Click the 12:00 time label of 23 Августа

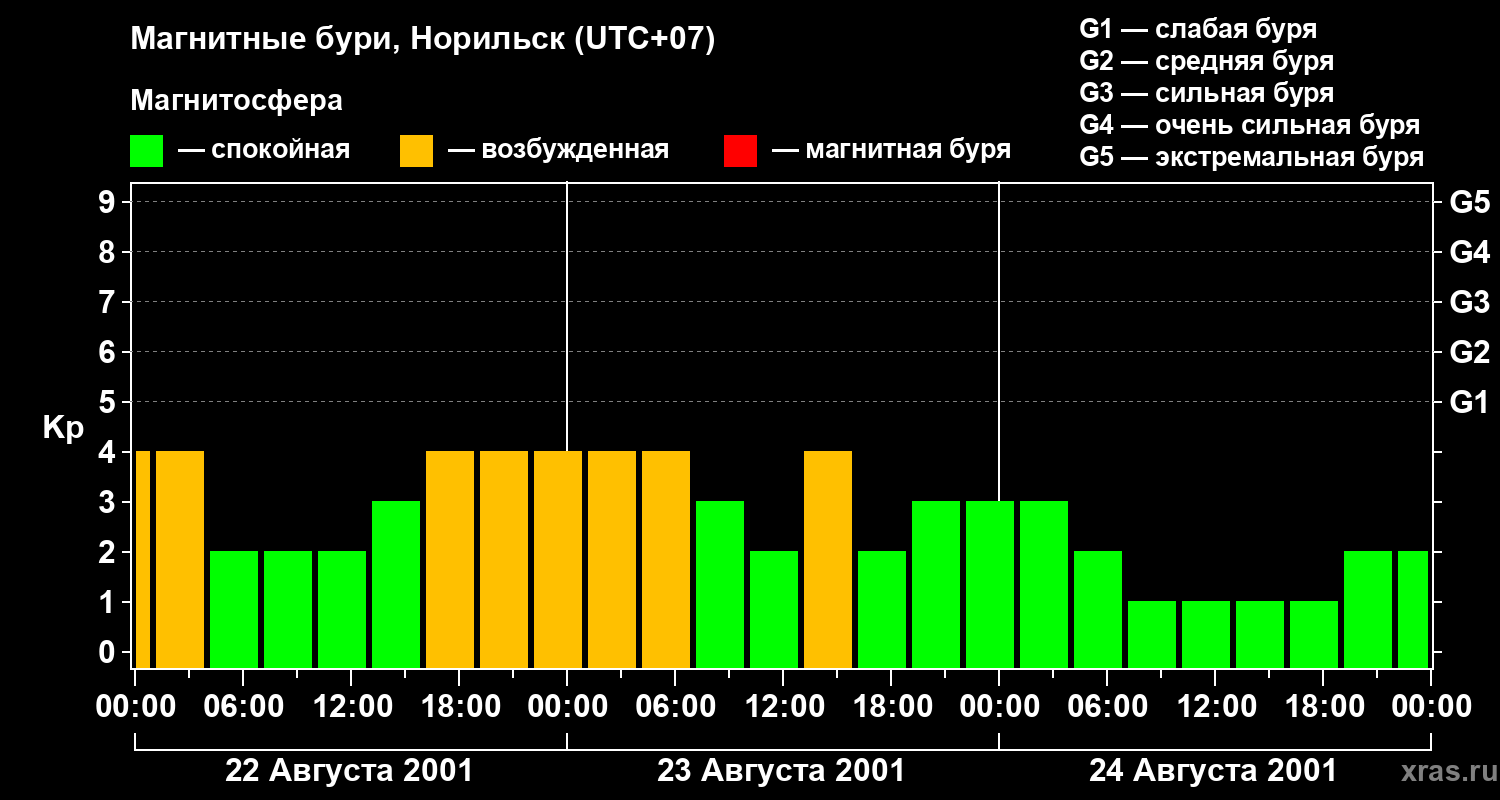pos(783,707)
